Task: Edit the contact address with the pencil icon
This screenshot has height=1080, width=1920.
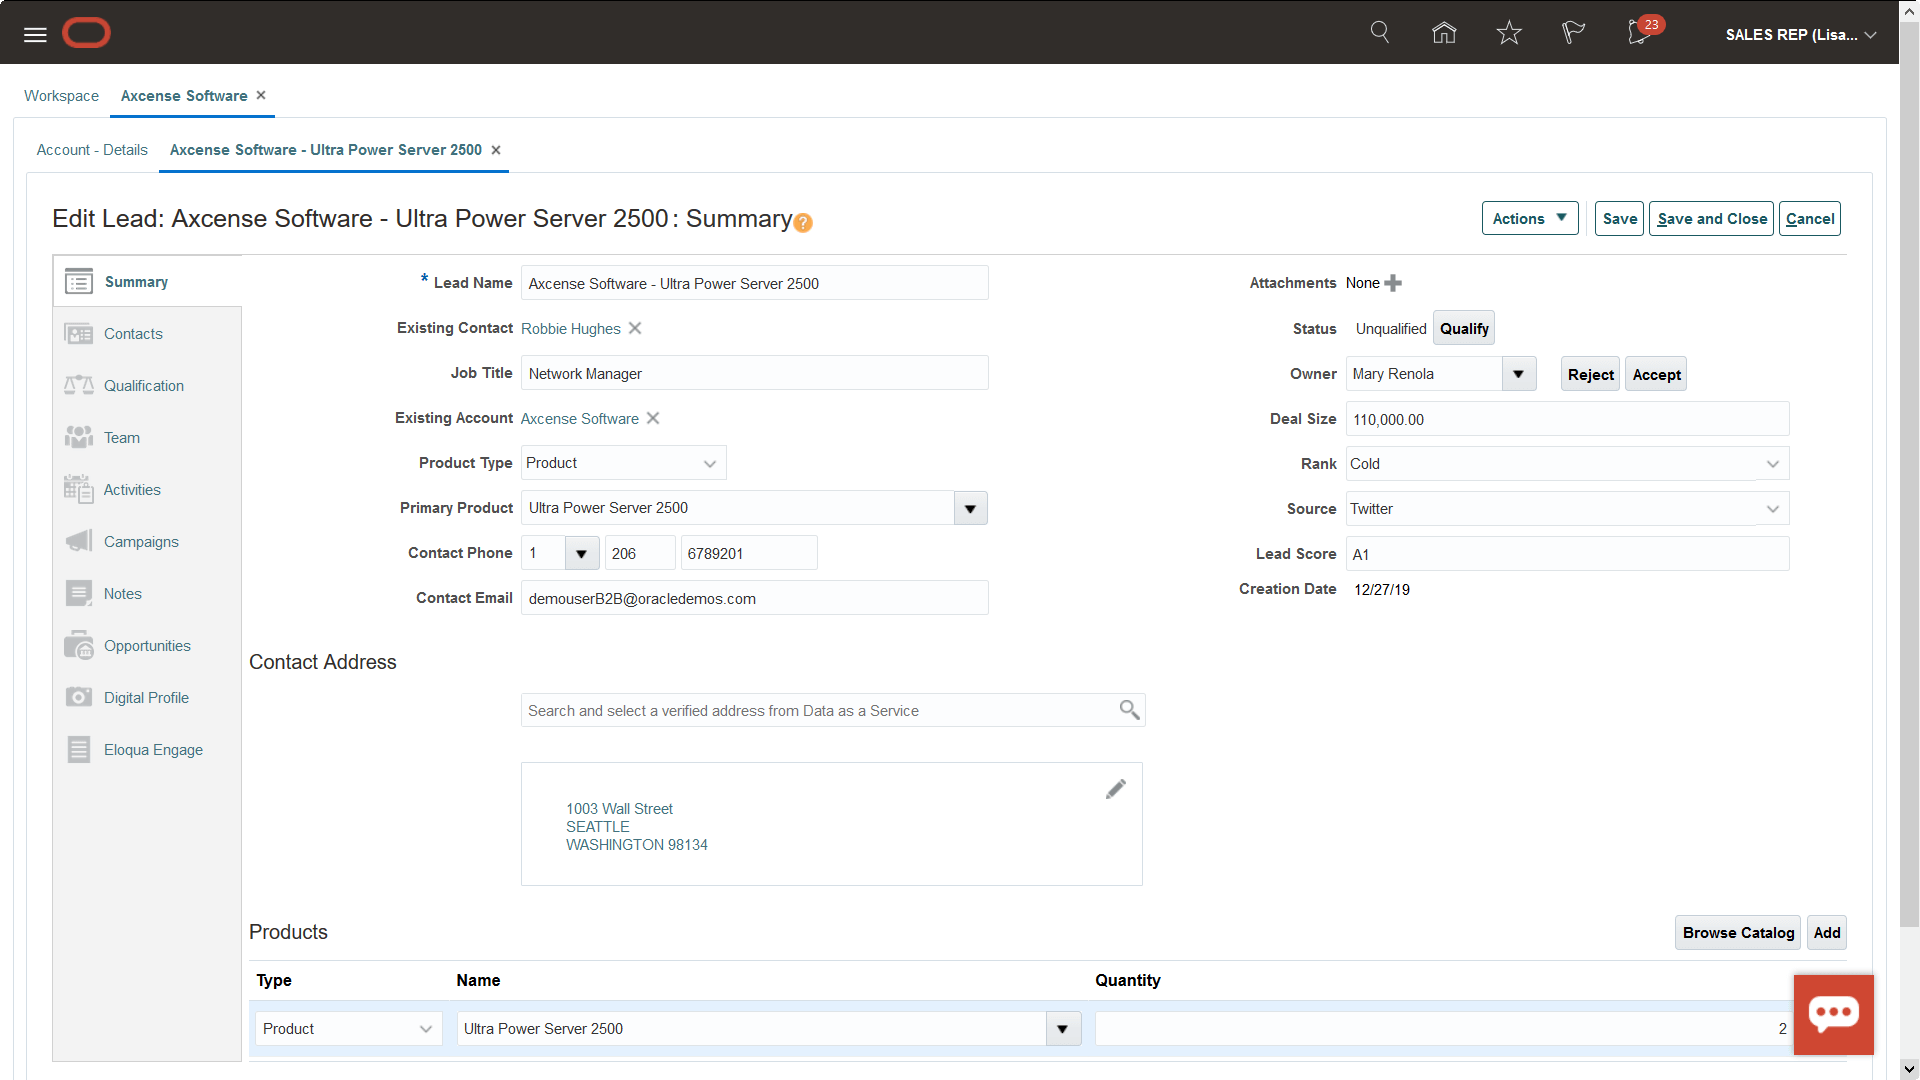Action: [1116, 789]
